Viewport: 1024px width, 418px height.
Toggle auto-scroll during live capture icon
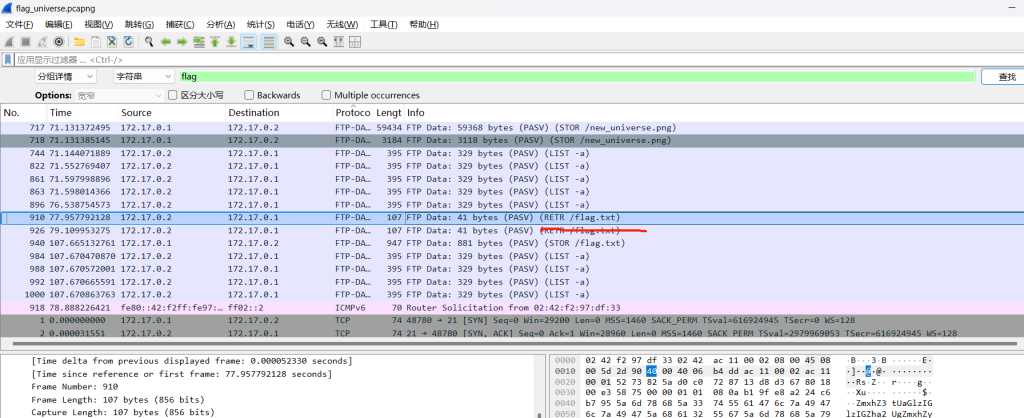coord(249,42)
